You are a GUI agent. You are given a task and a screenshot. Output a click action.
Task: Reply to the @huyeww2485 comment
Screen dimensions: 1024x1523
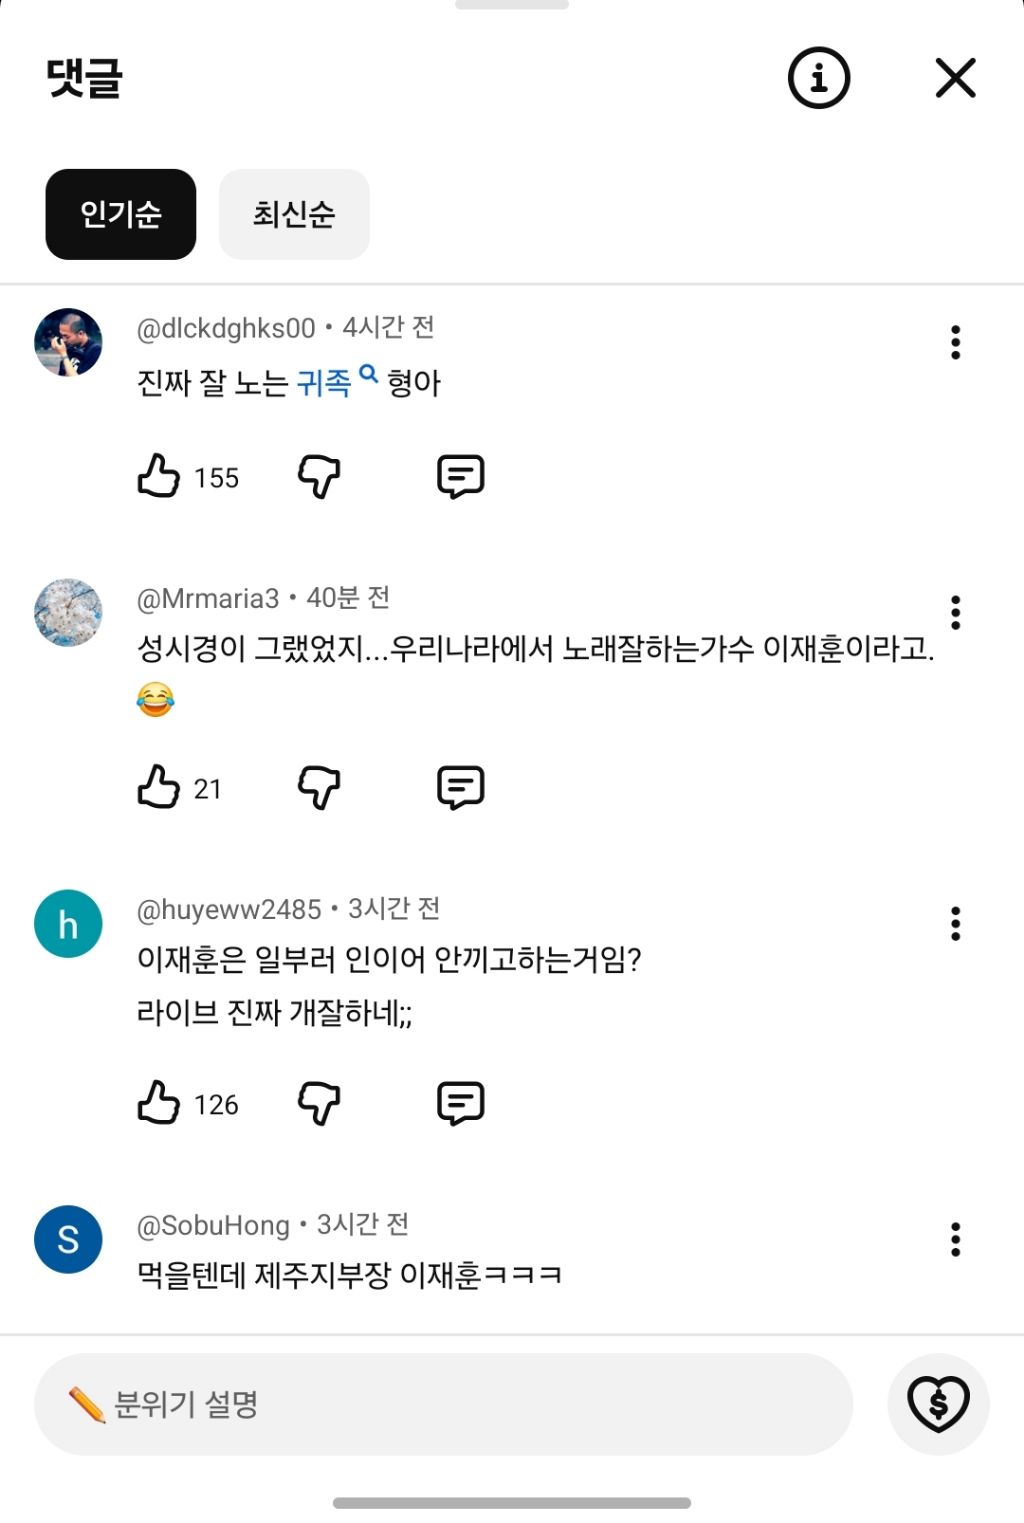[460, 1103]
